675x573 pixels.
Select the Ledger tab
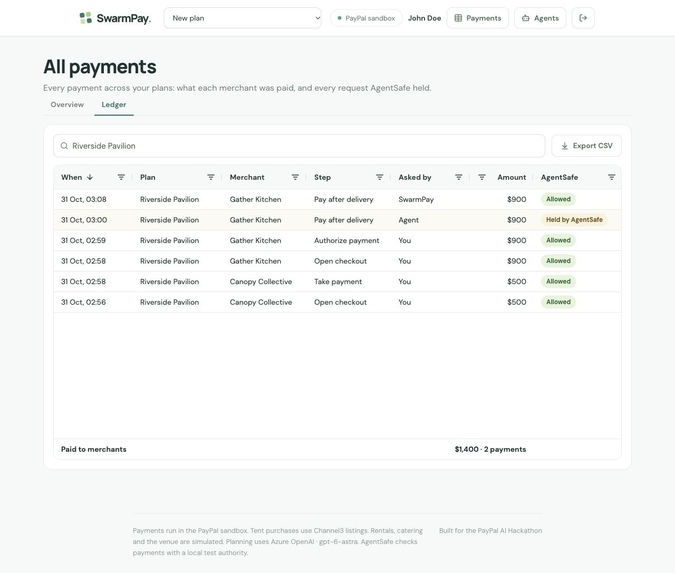pos(114,105)
